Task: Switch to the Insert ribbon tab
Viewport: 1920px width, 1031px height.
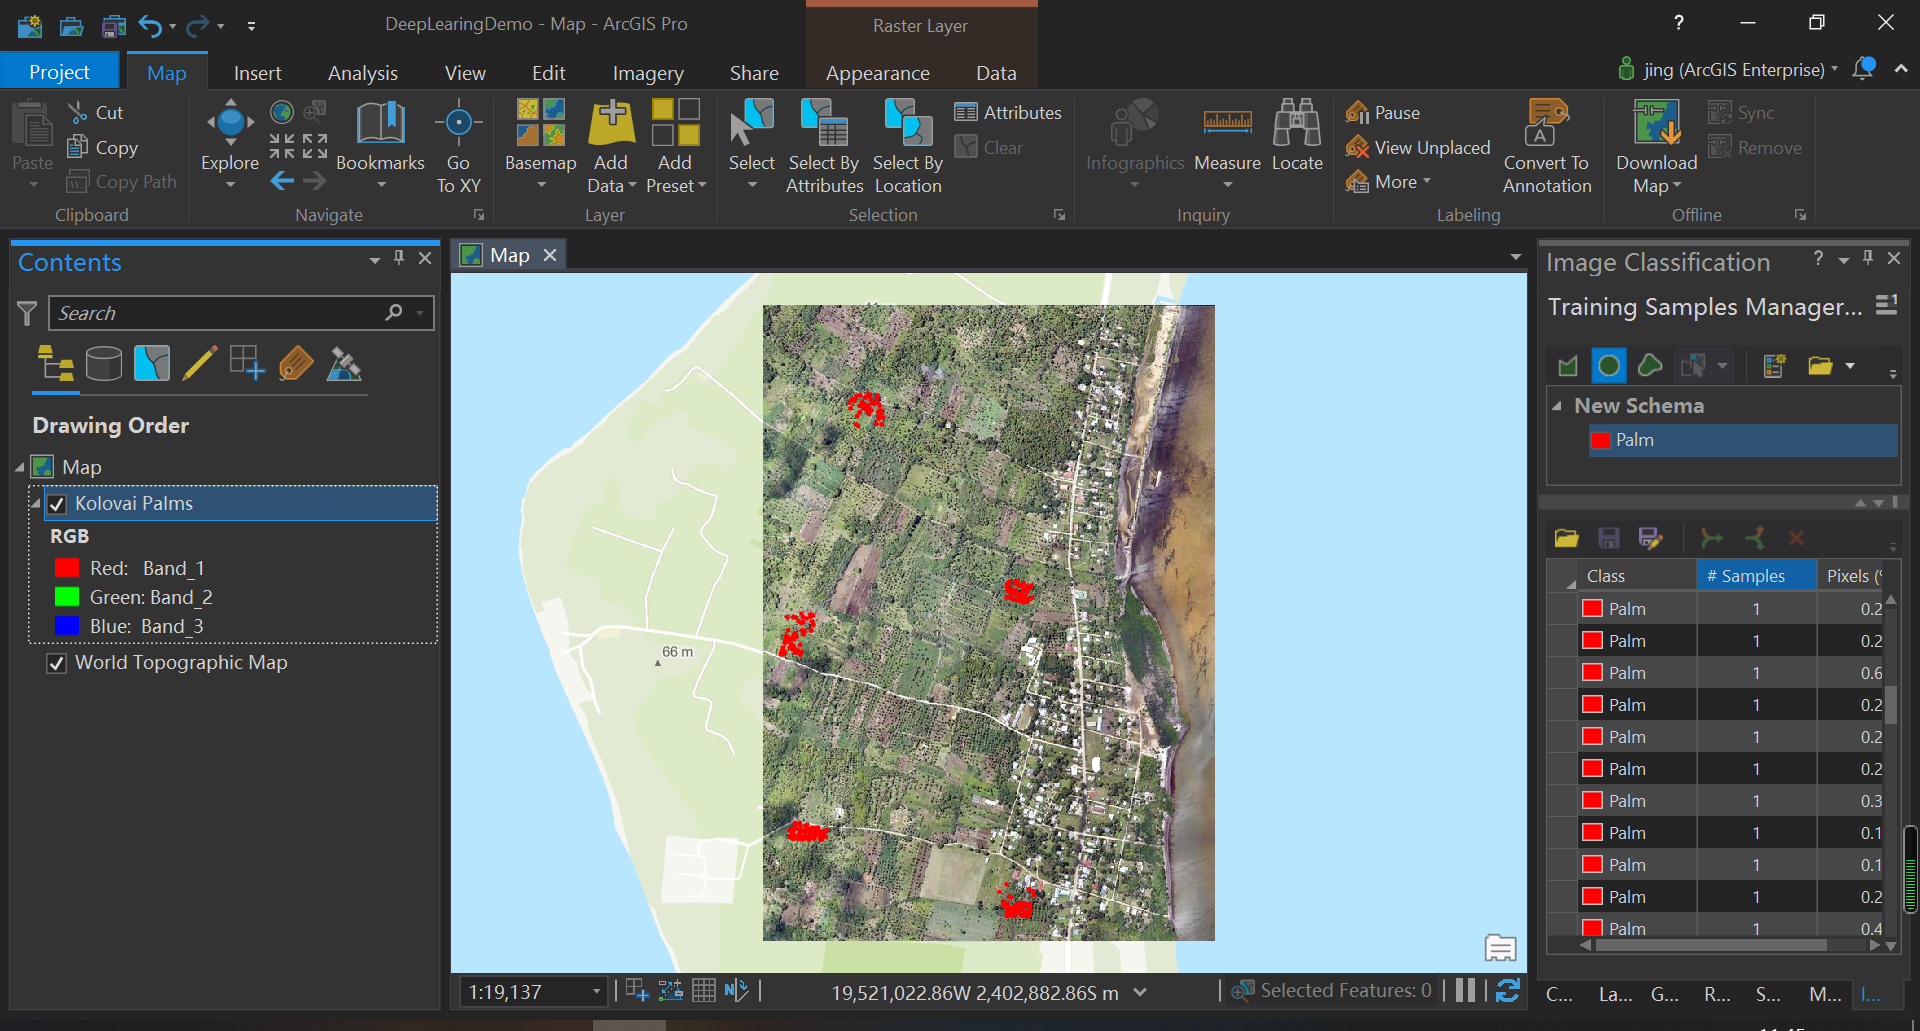Action: (257, 73)
